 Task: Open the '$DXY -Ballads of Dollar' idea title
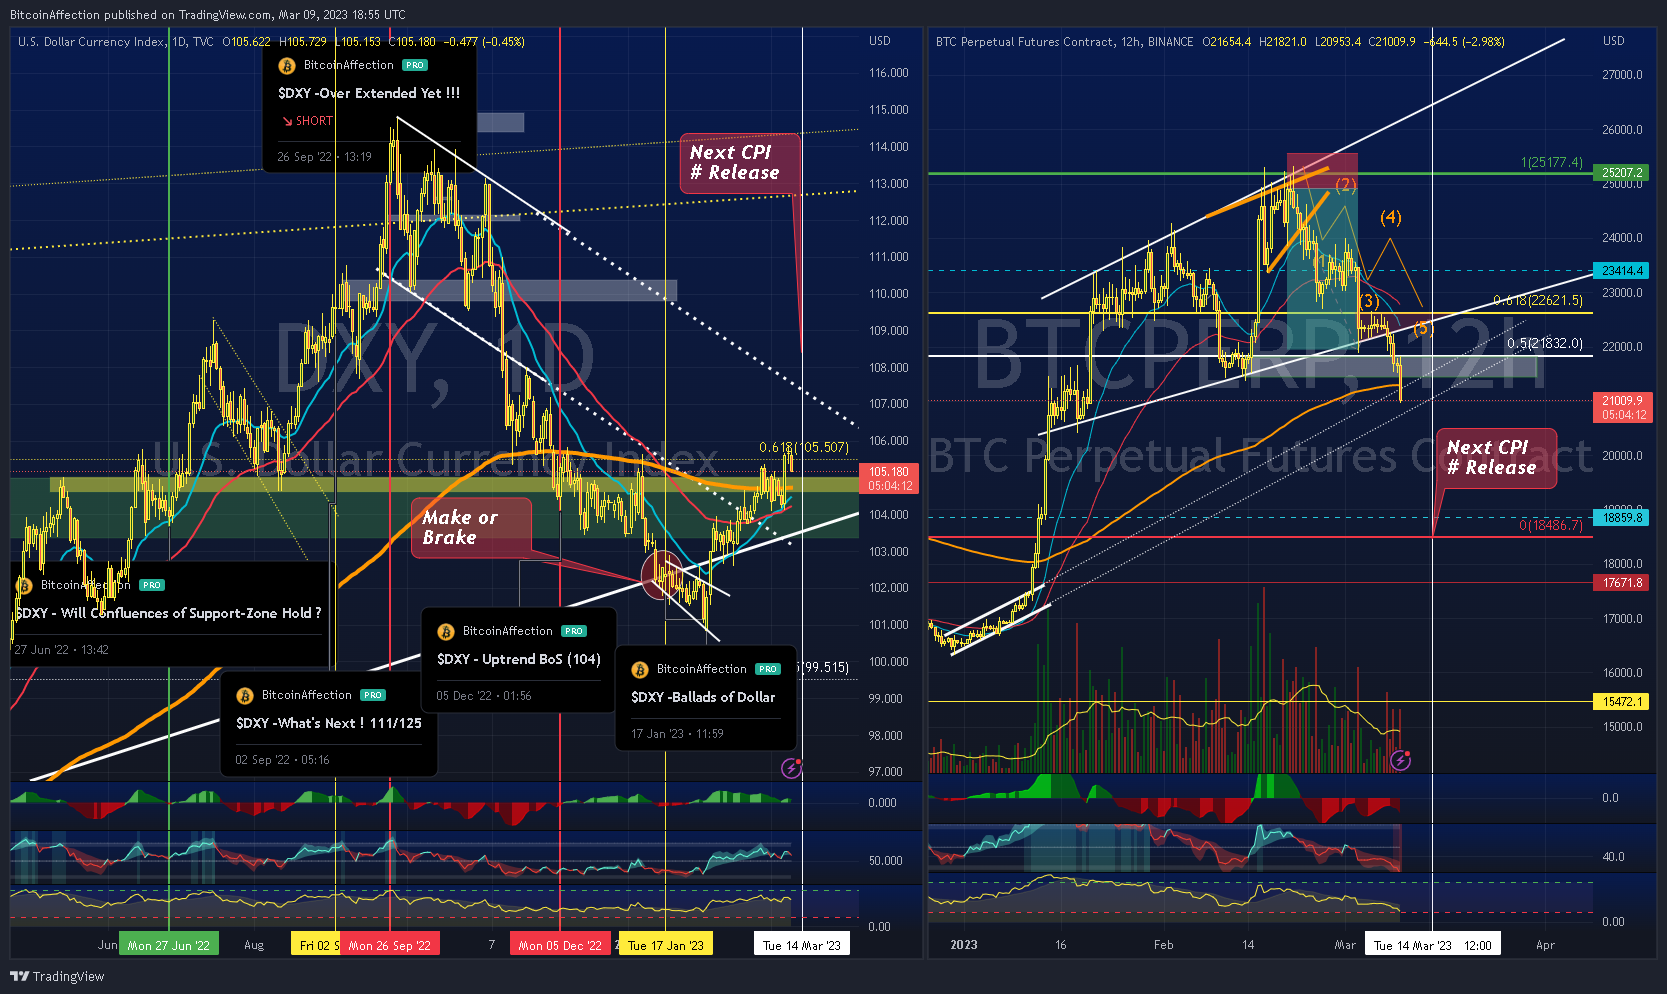[703, 697]
